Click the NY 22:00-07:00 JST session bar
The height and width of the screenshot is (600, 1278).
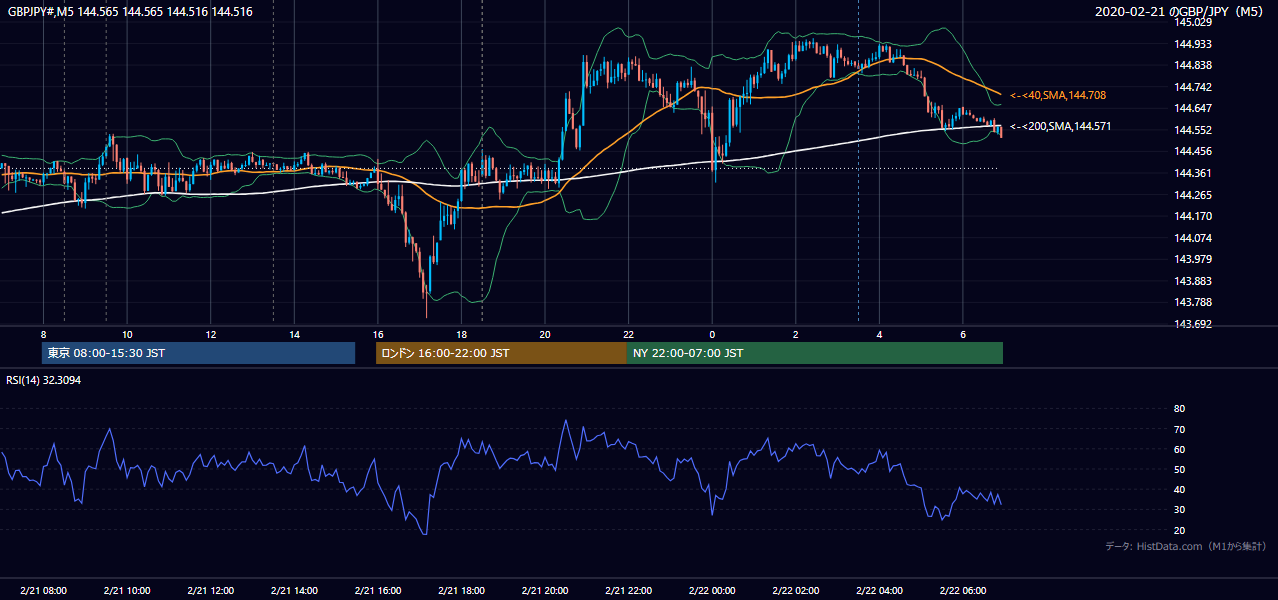pyautogui.click(x=815, y=353)
